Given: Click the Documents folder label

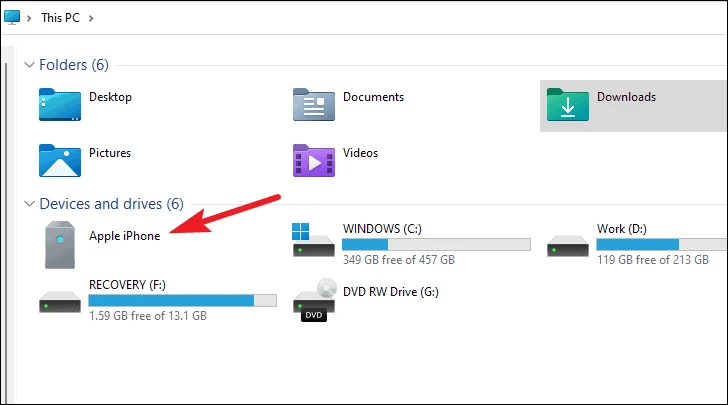Looking at the screenshot, I should (x=373, y=97).
